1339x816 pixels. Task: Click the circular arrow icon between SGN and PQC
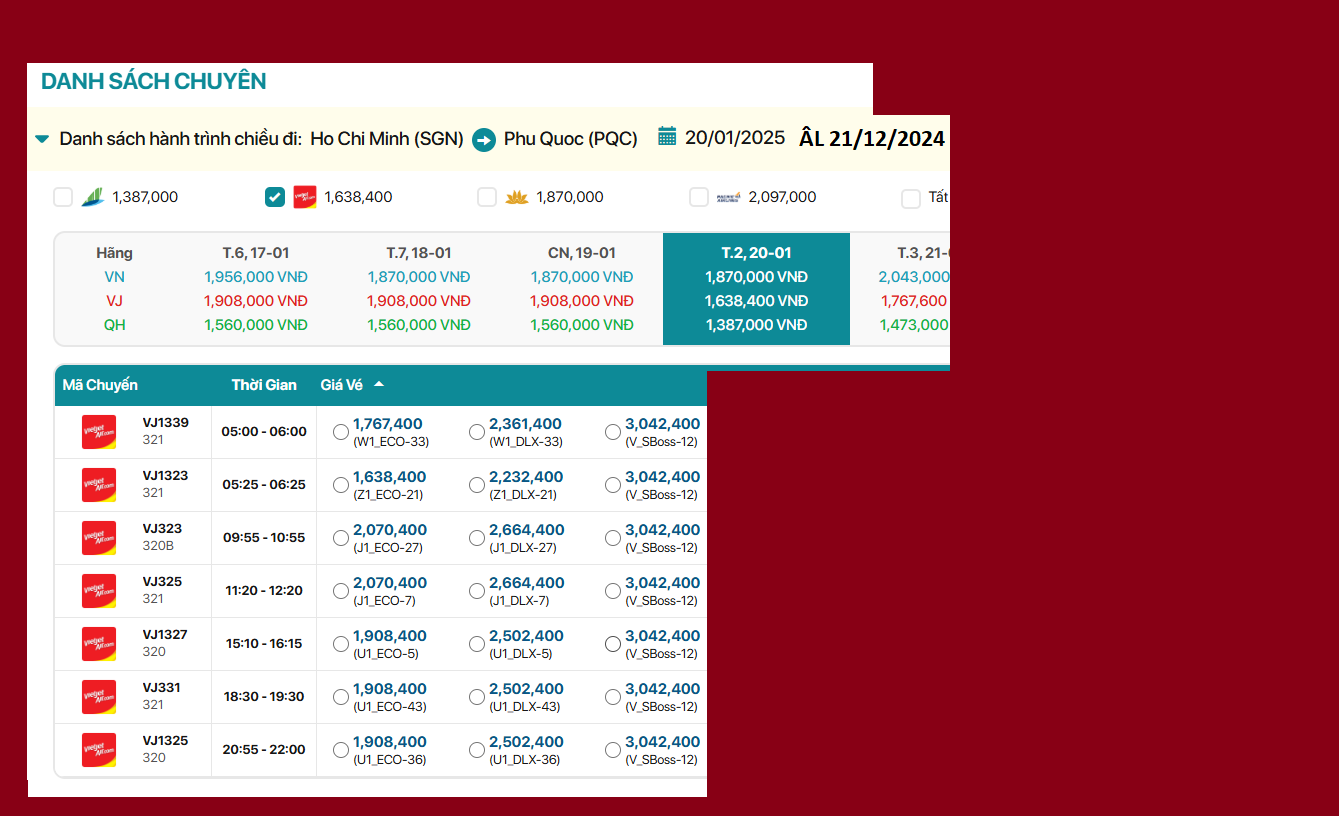point(484,140)
